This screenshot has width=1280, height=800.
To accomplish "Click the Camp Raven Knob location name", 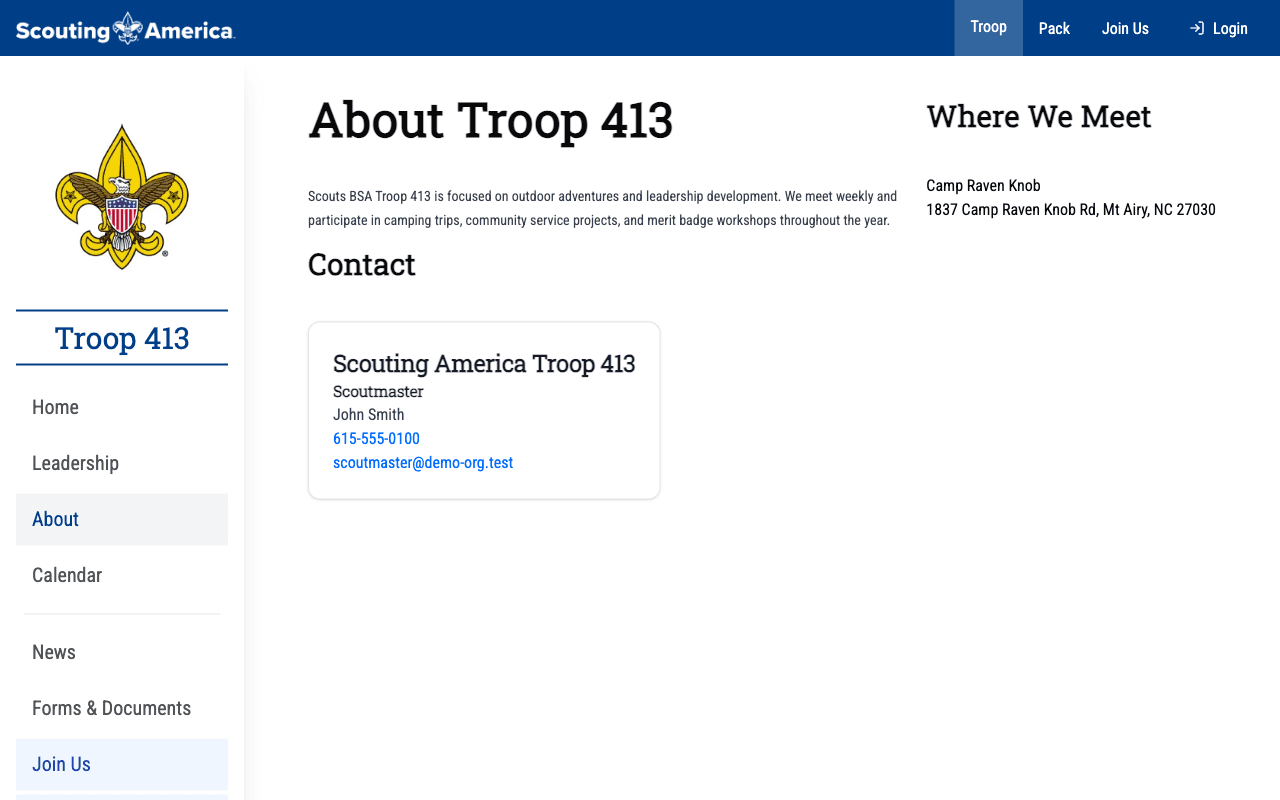I will [x=983, y=186].
